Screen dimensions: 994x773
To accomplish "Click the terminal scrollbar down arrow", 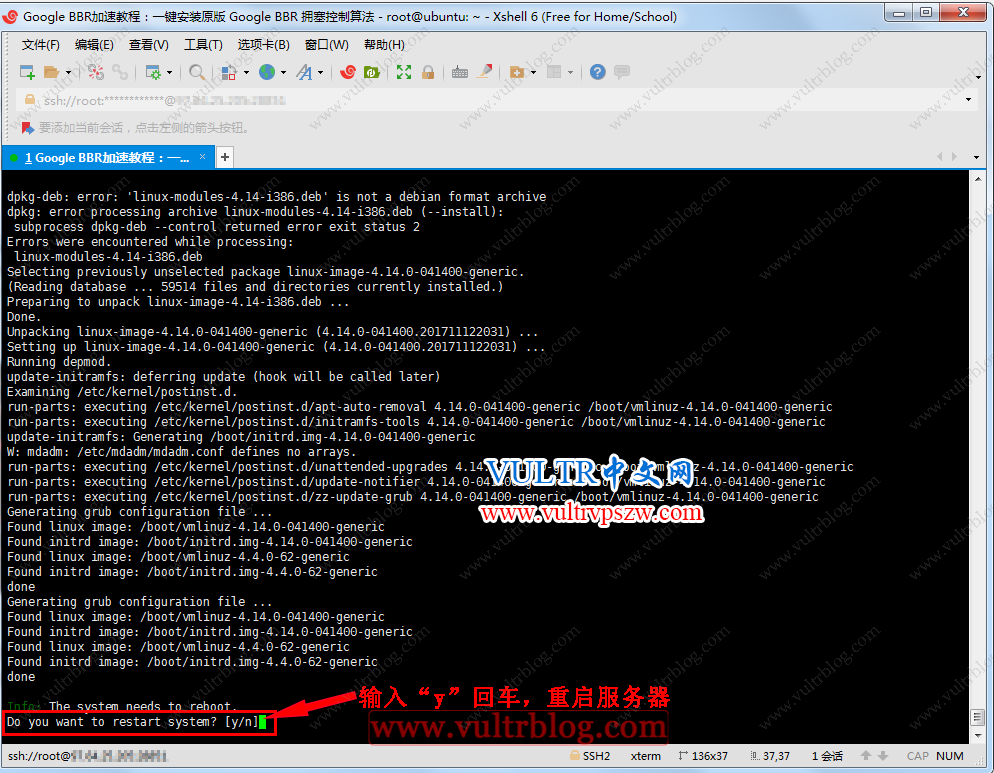I will point(978,736).
